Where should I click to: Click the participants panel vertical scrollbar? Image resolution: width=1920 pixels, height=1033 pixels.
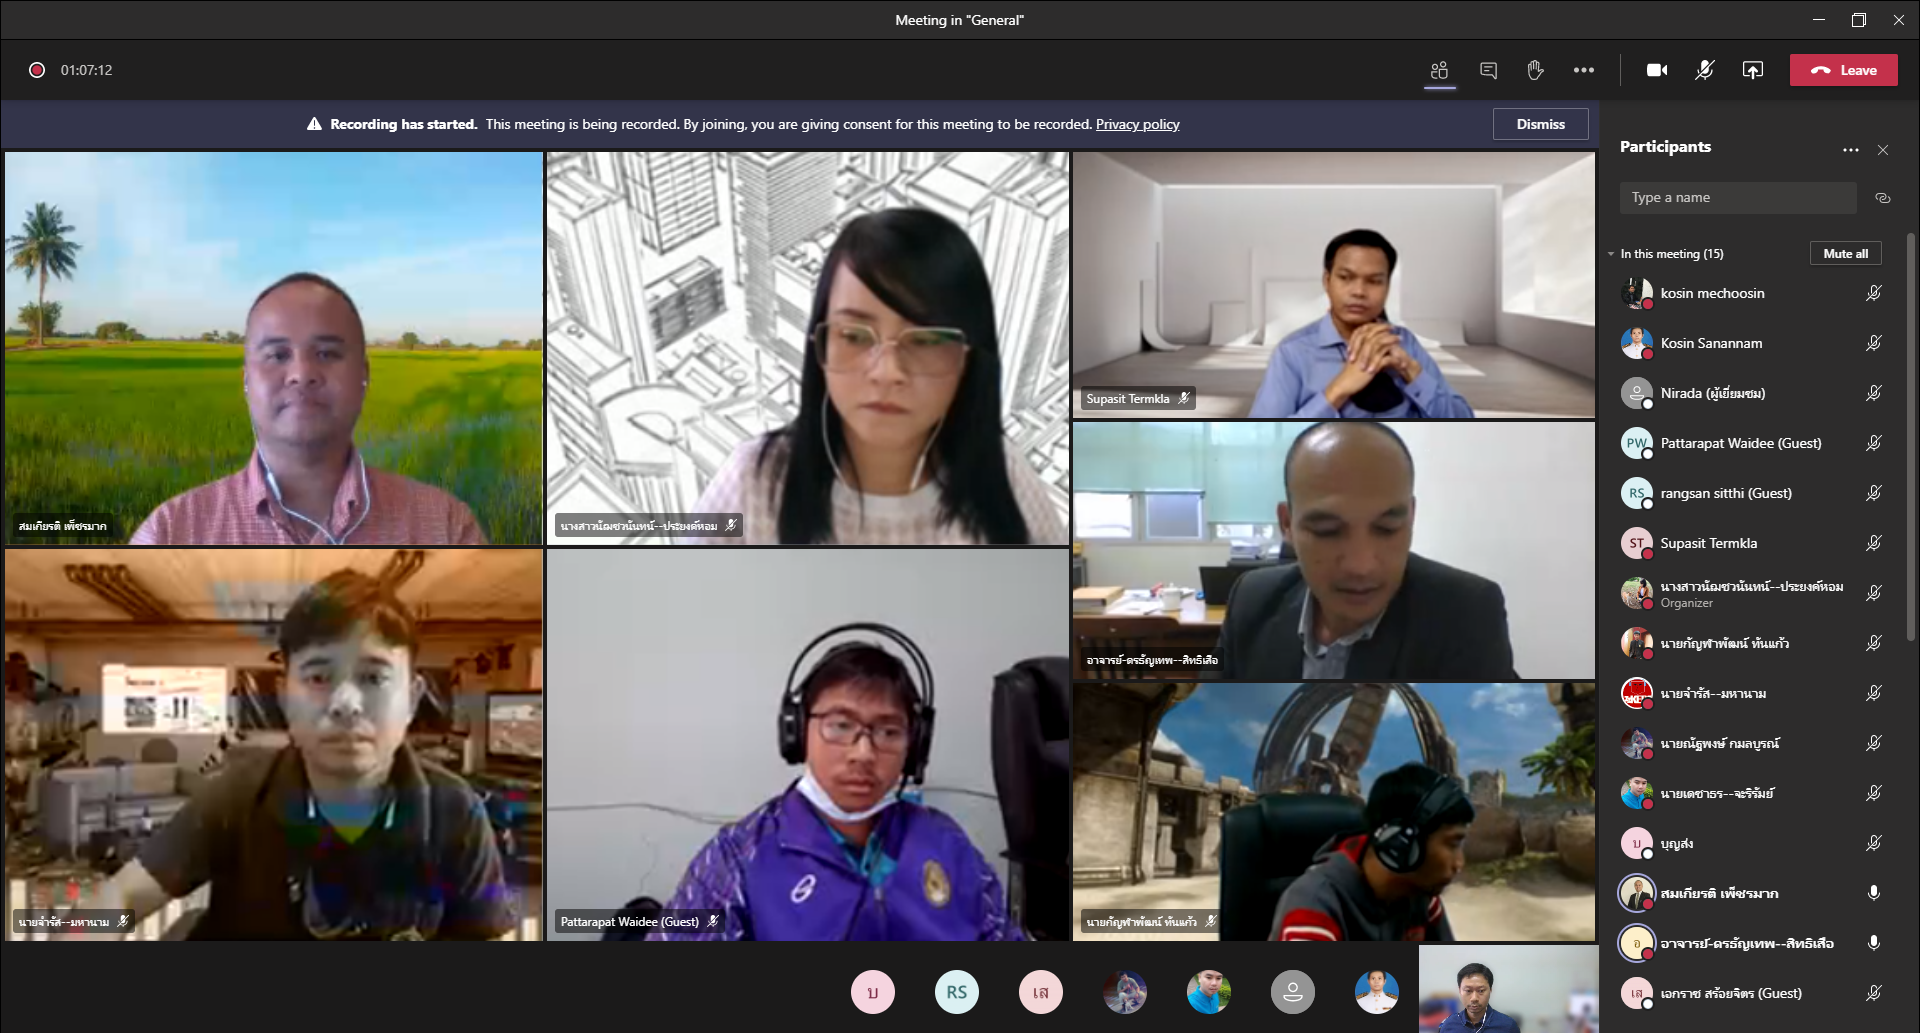[1911, 440]
